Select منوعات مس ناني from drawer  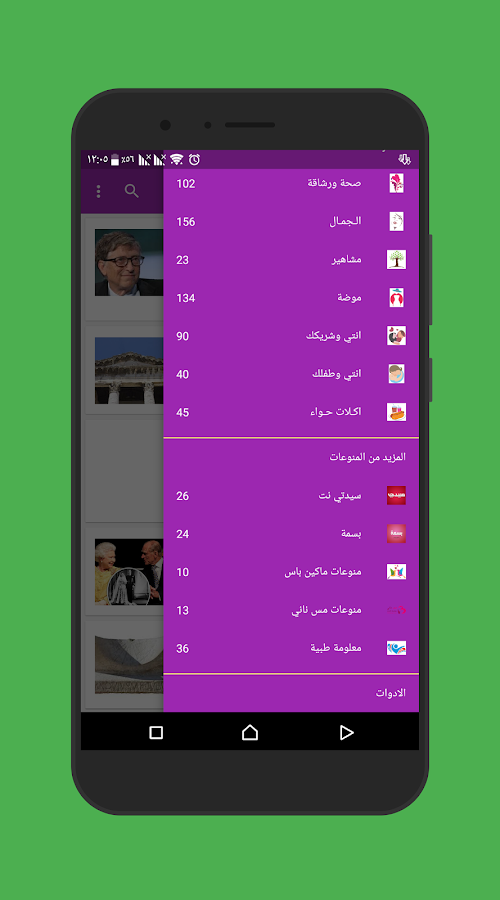pyautogui.click(x=291, y=610)
